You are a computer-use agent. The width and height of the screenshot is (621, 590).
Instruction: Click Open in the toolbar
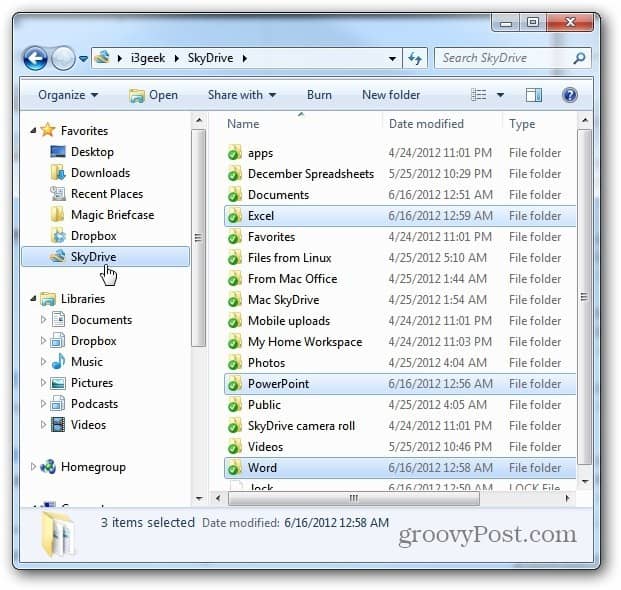154,95
